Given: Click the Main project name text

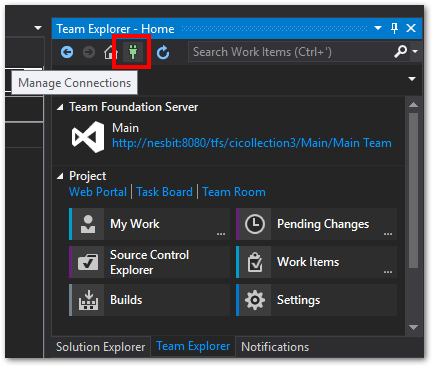Looking at the screenshot, I should click(125, 128).
